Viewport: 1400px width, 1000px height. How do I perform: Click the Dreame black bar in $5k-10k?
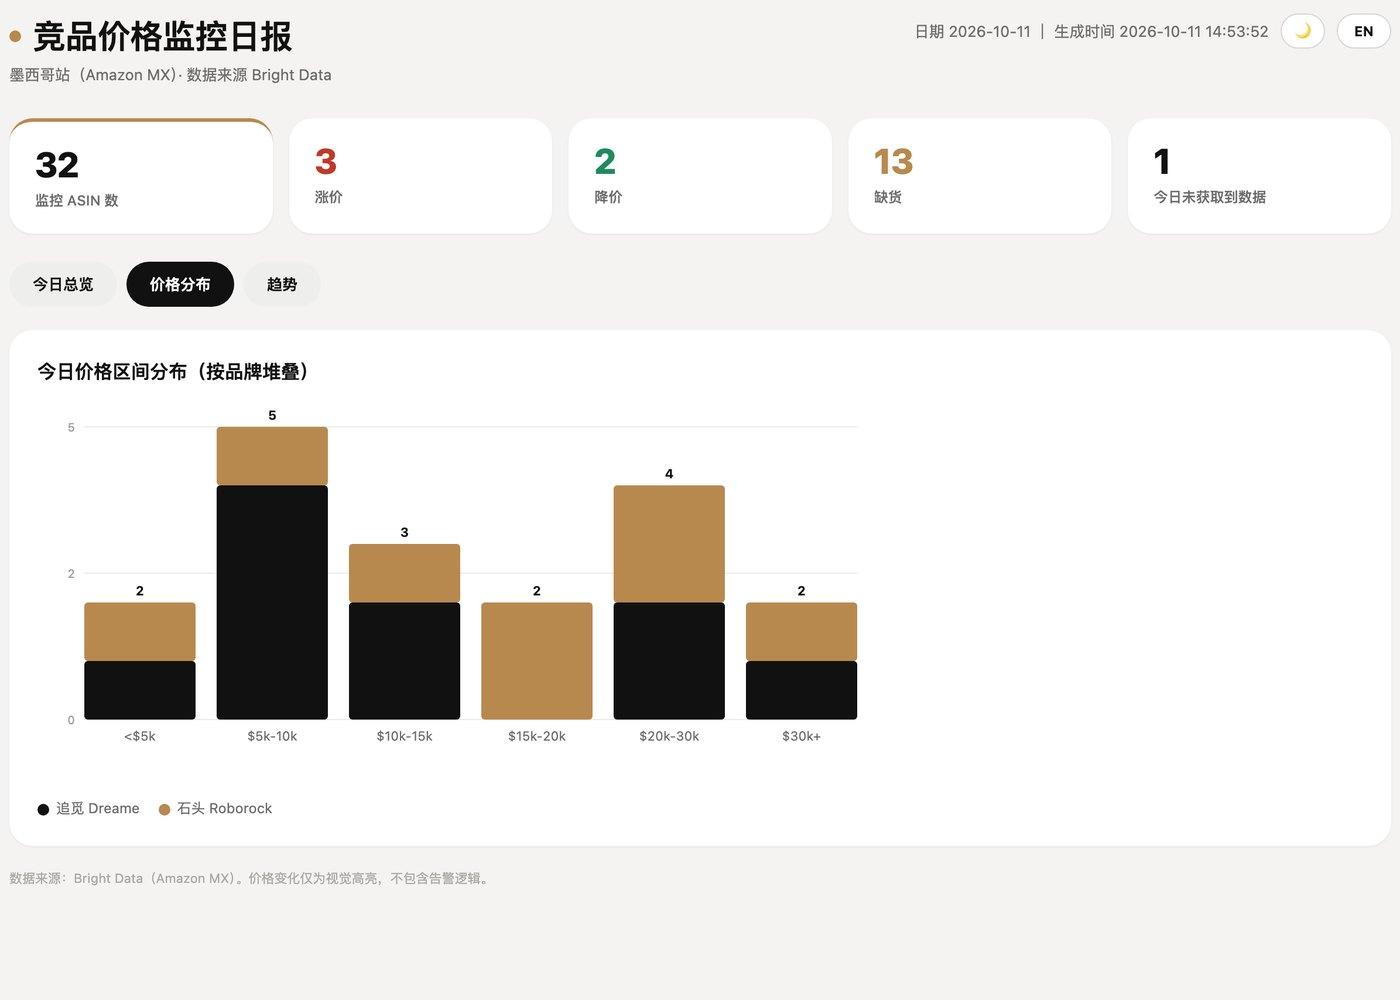click(272, 602)
